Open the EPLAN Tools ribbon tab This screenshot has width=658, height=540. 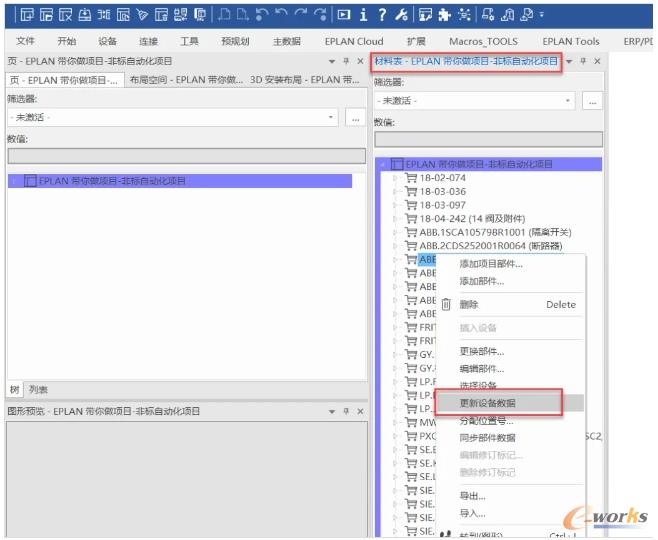click(x=571, y=41)
